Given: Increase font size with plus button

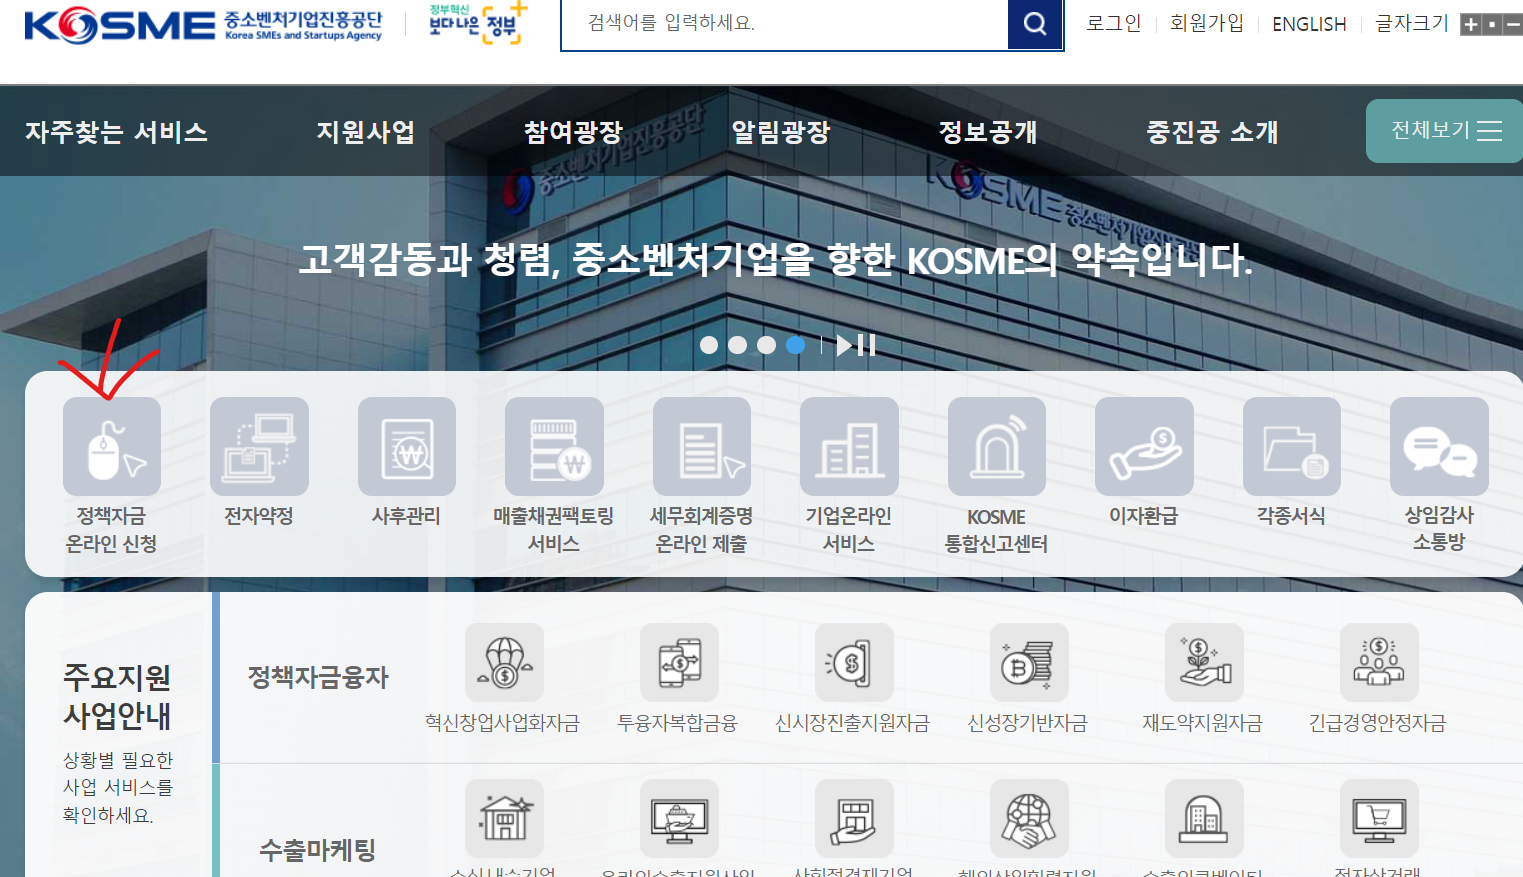Looking at the screenshot, I should [x=1471, y=24].
